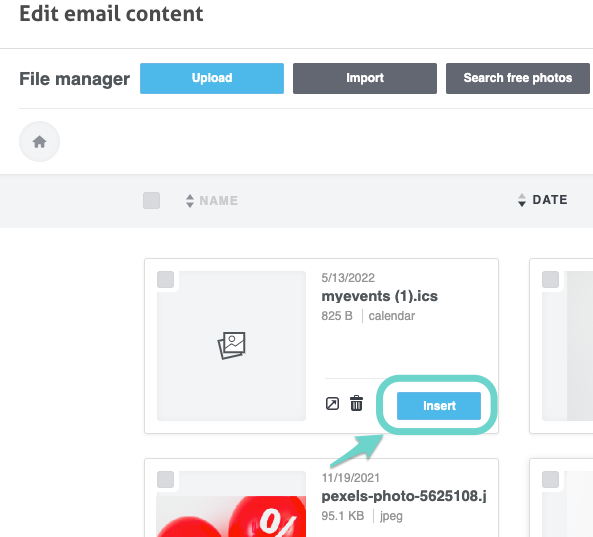Viewport: 593px width, 537px height.
Task: Go to the file manager home folder
Action: (39, 142)
